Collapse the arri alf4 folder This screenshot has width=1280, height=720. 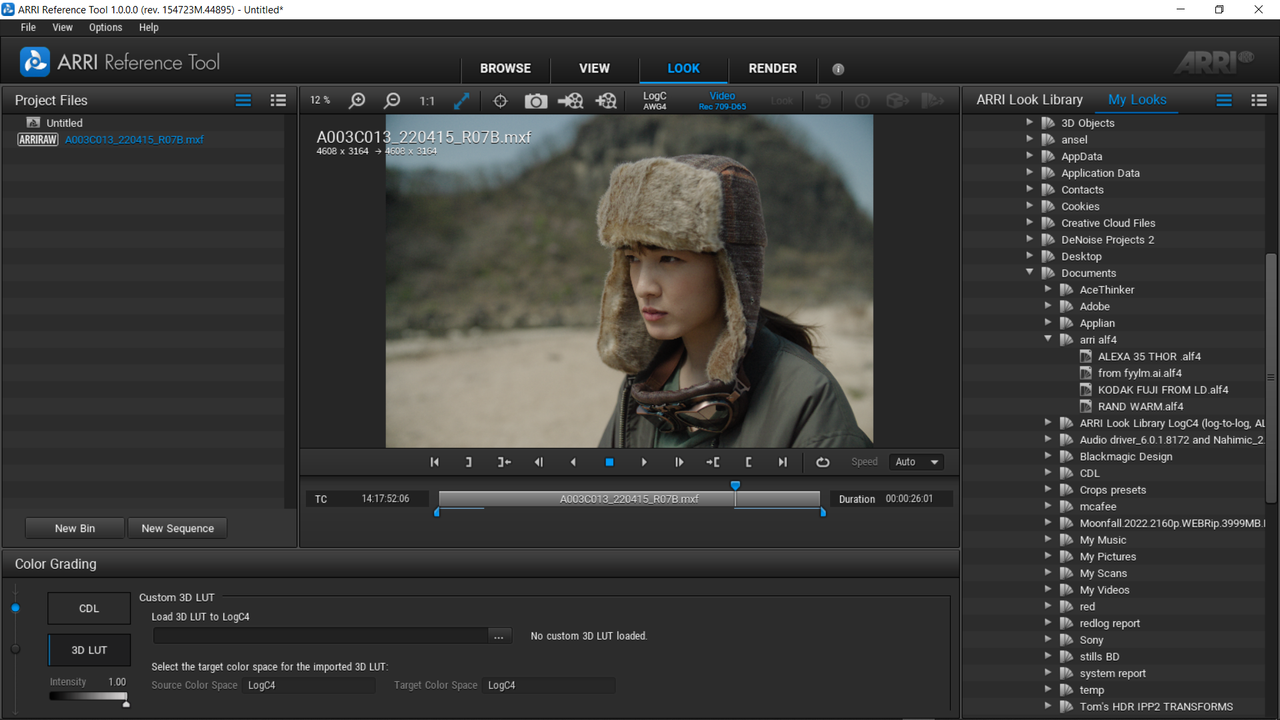[x=1048, y=340]
